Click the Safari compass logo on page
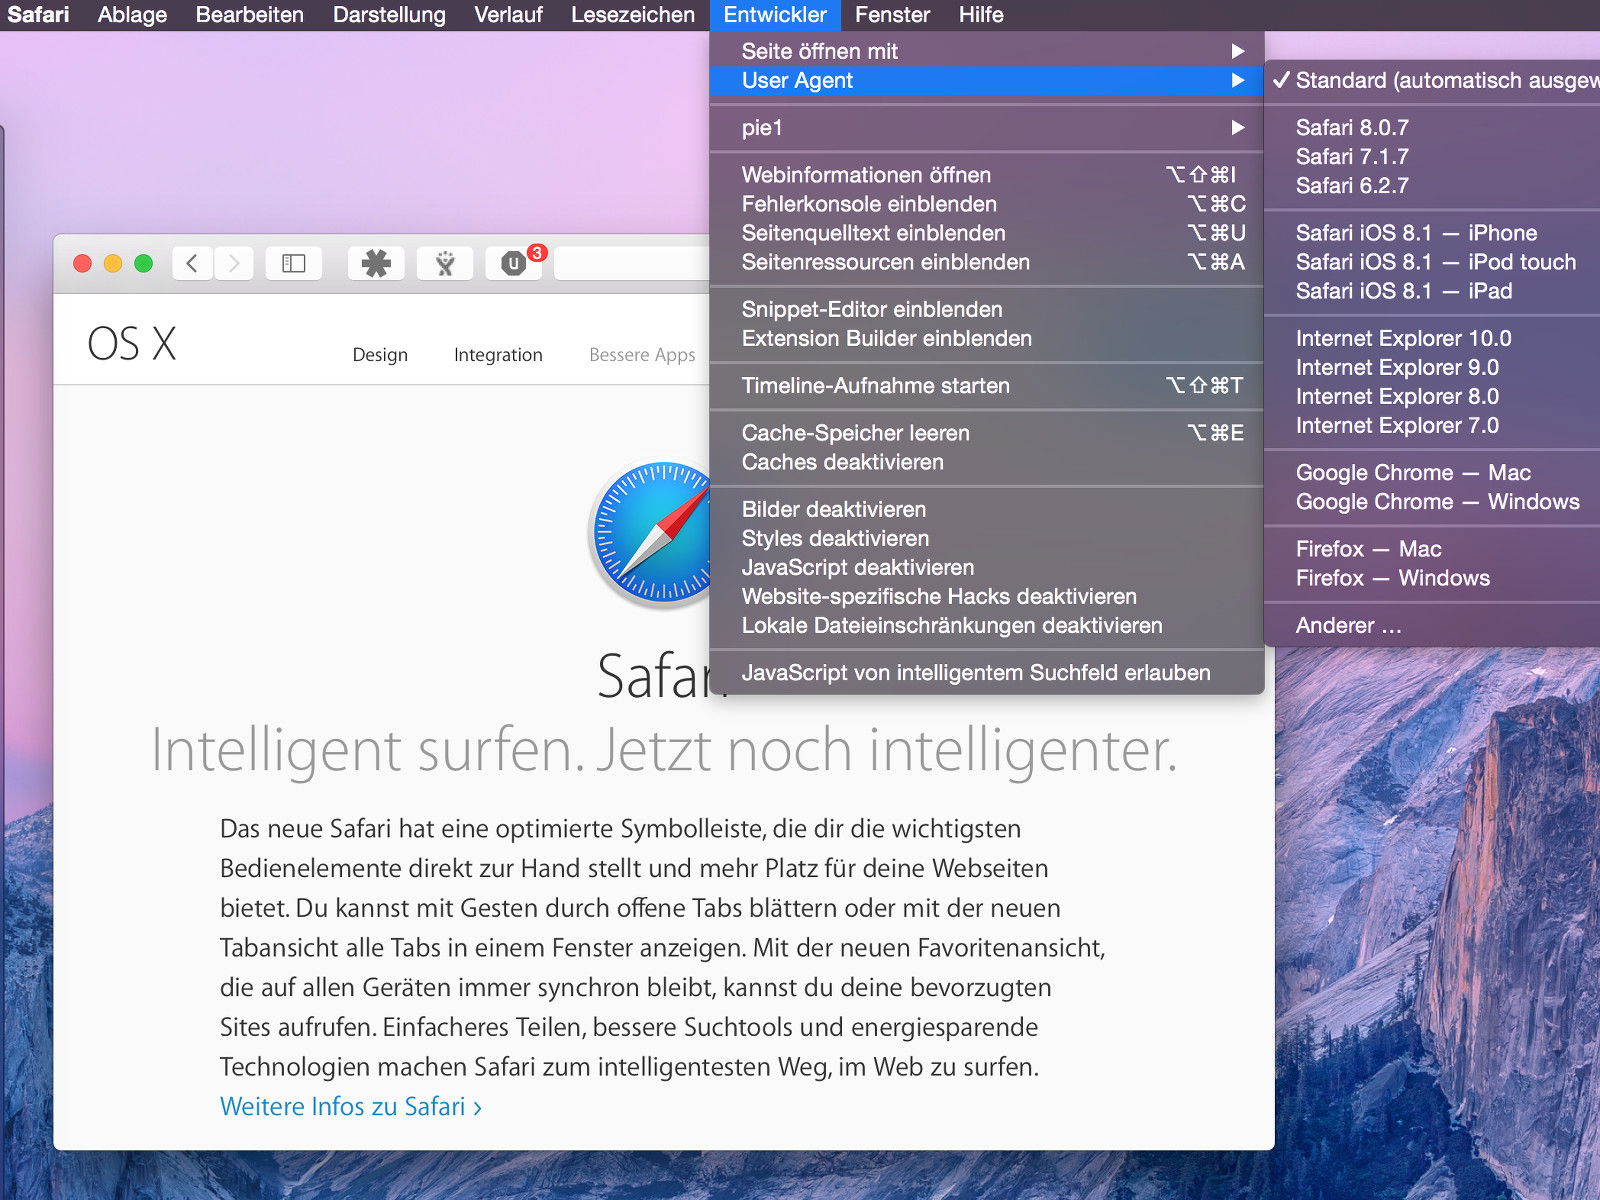 (650, 534)
